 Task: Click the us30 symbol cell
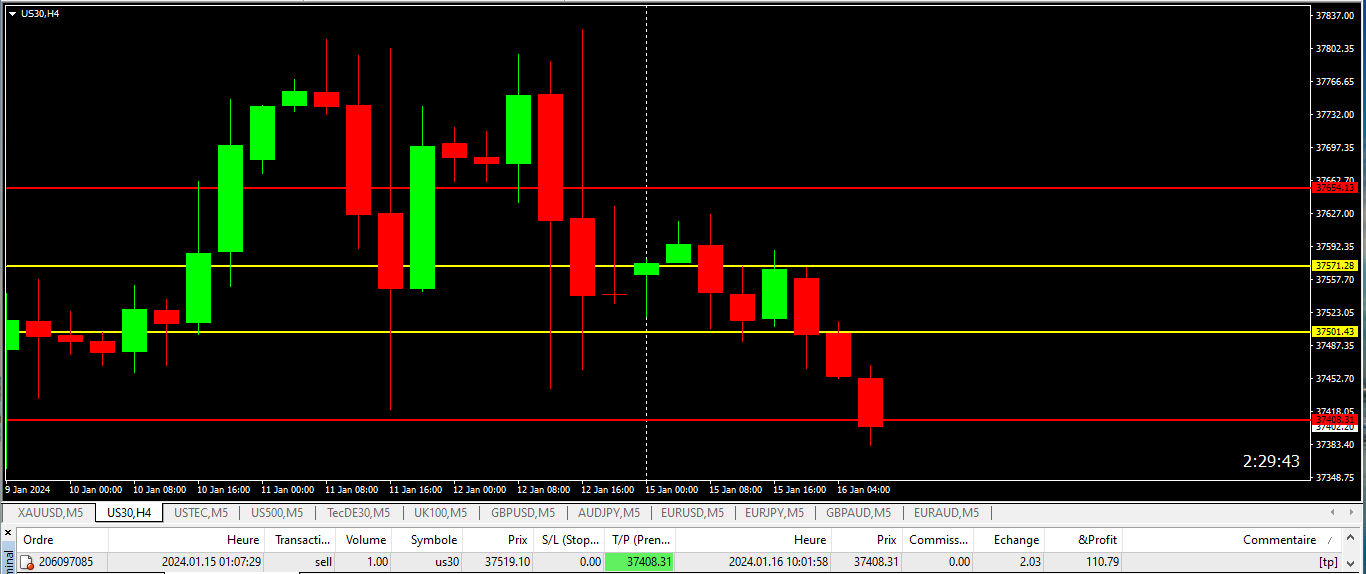(447, 562)
